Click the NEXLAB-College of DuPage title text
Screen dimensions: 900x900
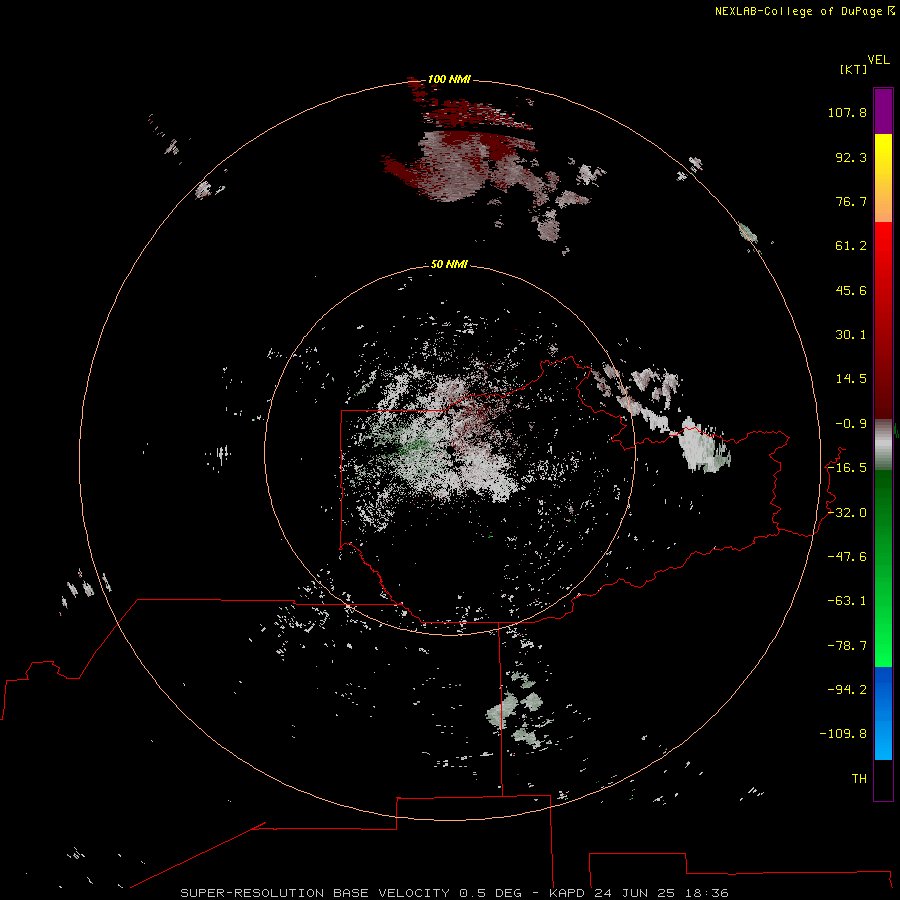798,11
